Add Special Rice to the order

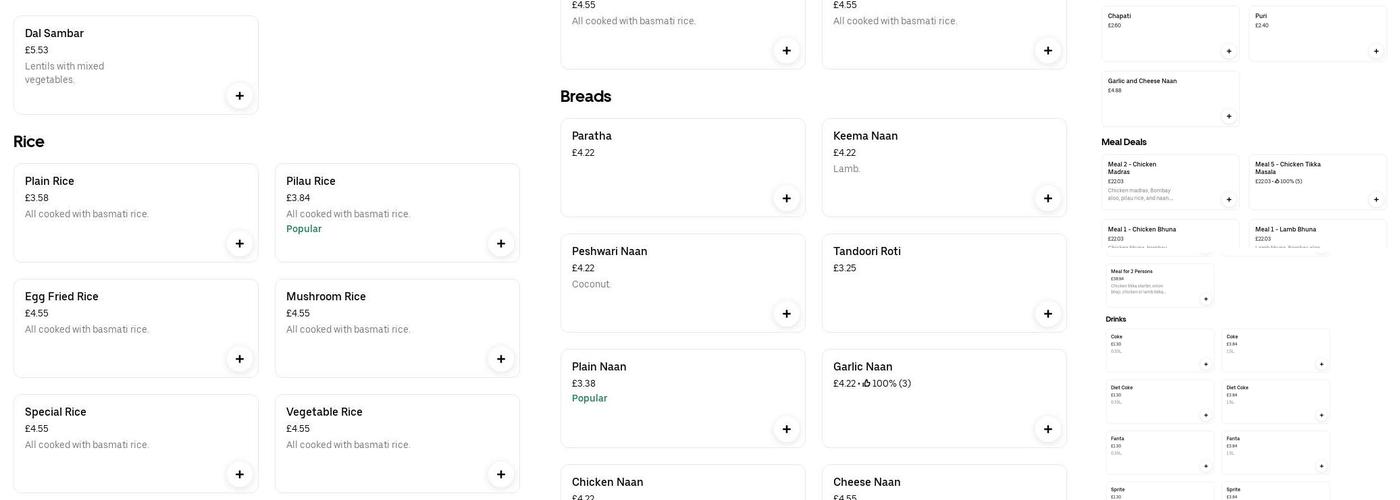240,475
